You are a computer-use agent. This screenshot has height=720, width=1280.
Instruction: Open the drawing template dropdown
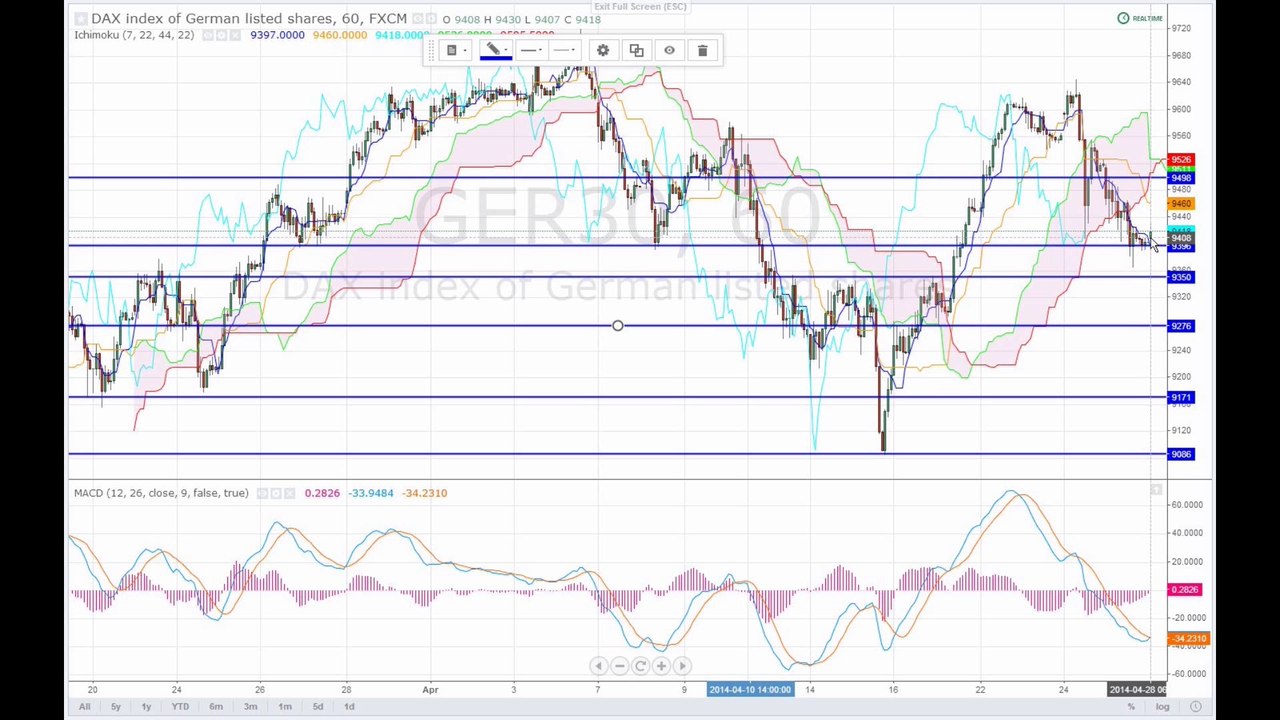tap(456, 50)
